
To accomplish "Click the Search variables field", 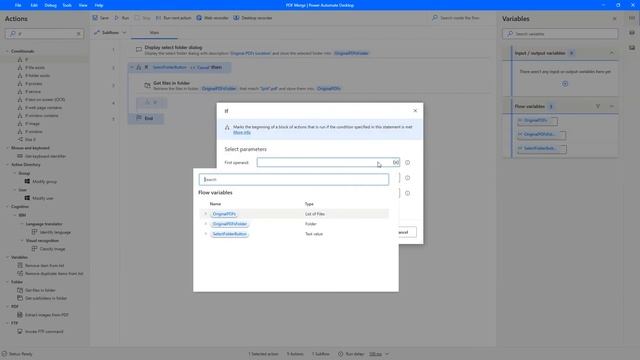I will point(560,34).
